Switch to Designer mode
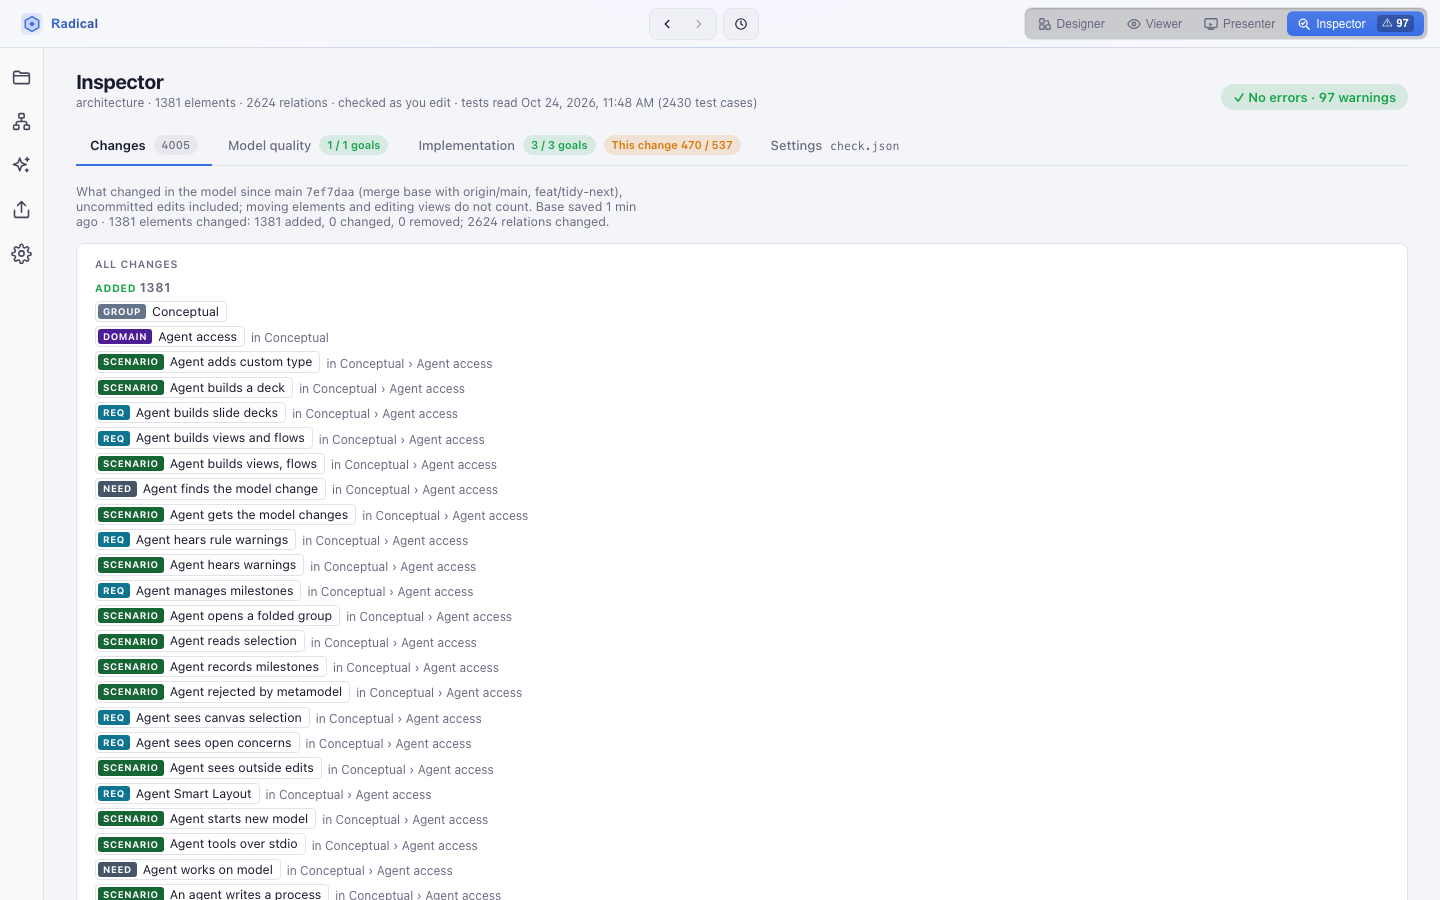The width and height of the screenshot is (1440, 900). tap(1071, 24)
